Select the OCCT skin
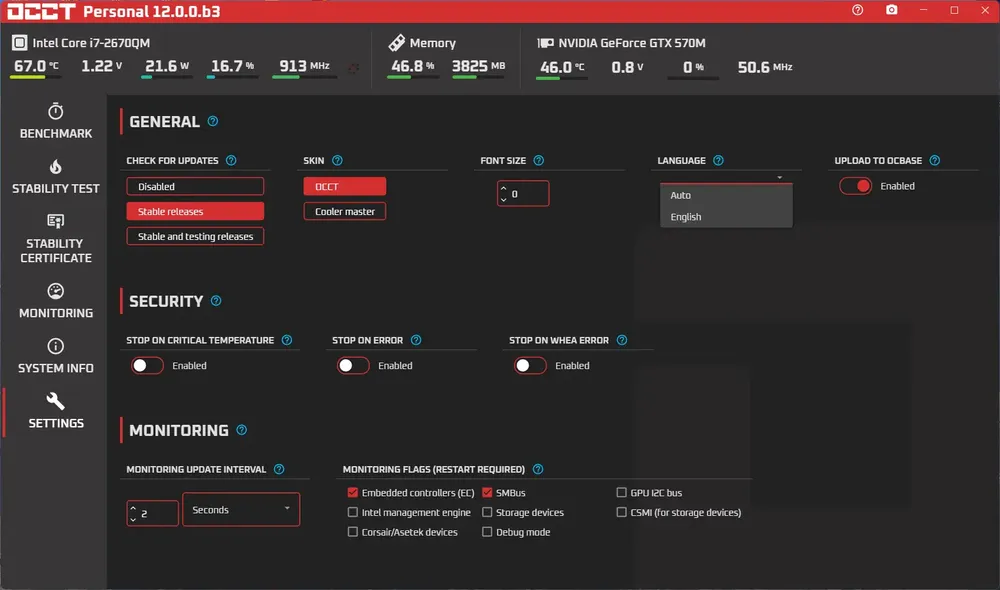Screen dimensions: 1000x590 344,186
